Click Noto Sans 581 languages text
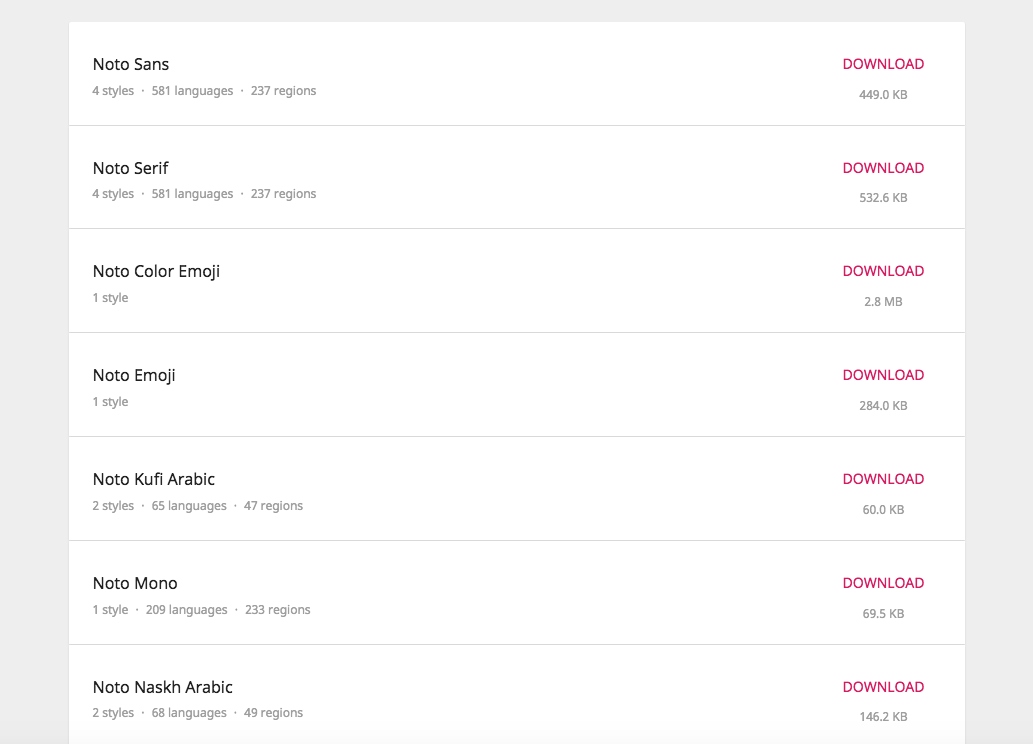The width and height of the screenshot is (1033, 744). (192, 91)
